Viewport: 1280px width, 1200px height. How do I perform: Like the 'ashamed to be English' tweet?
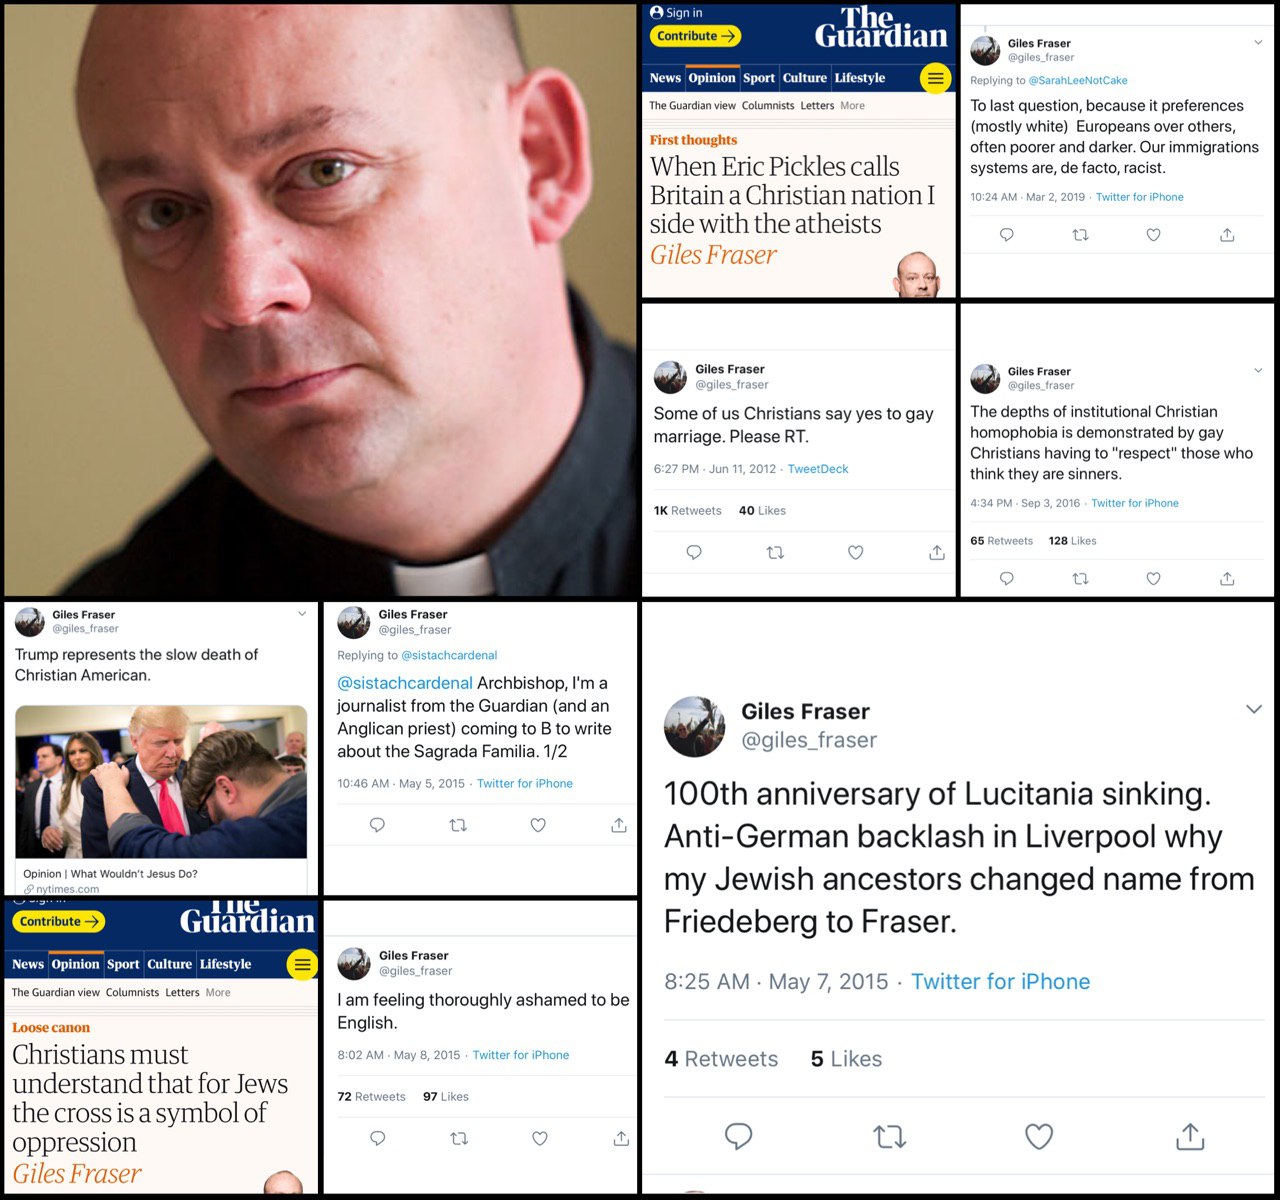(x=540, y=1138)
